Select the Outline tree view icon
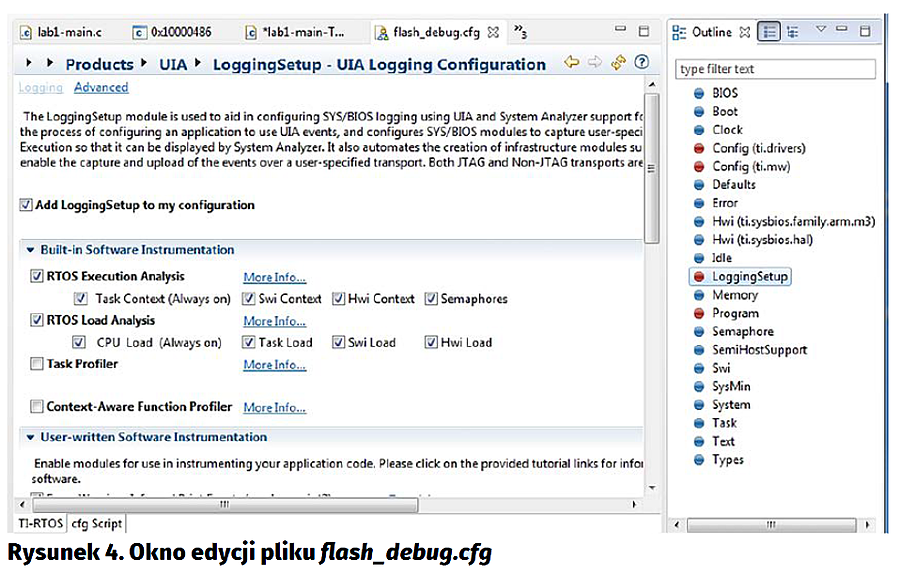Viewport: 900px width, 574px height. 793,32
